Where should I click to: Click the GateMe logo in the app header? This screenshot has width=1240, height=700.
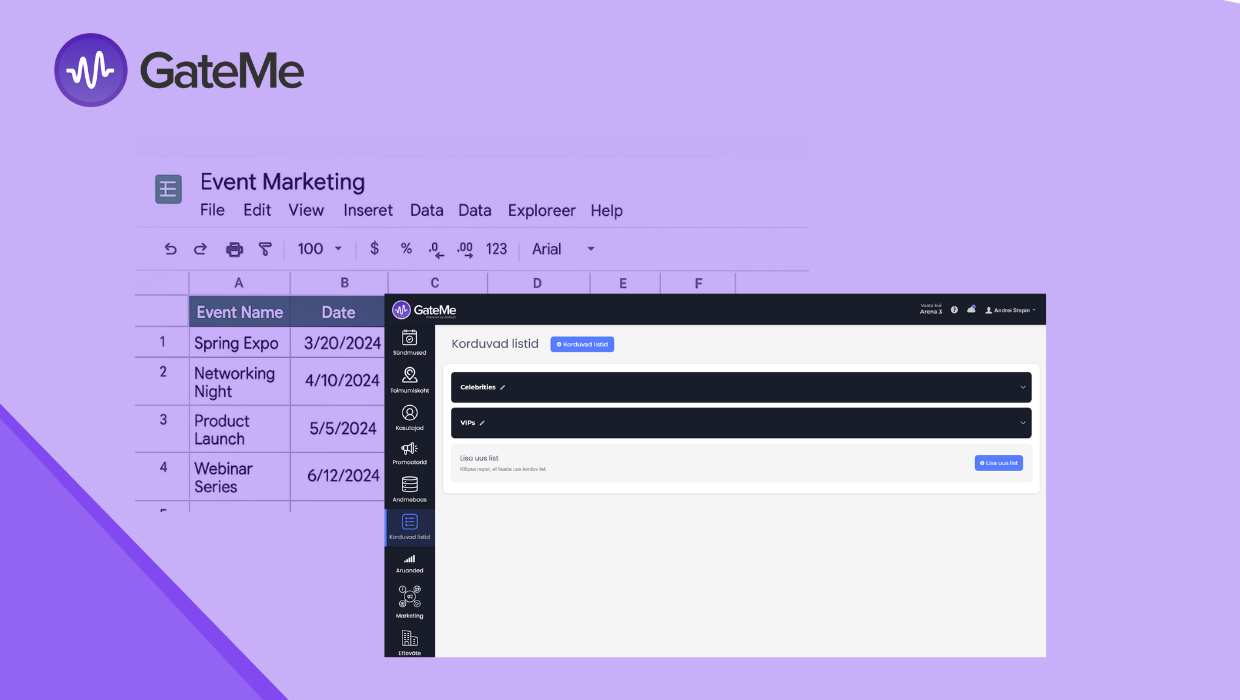(x=424, y=310)
